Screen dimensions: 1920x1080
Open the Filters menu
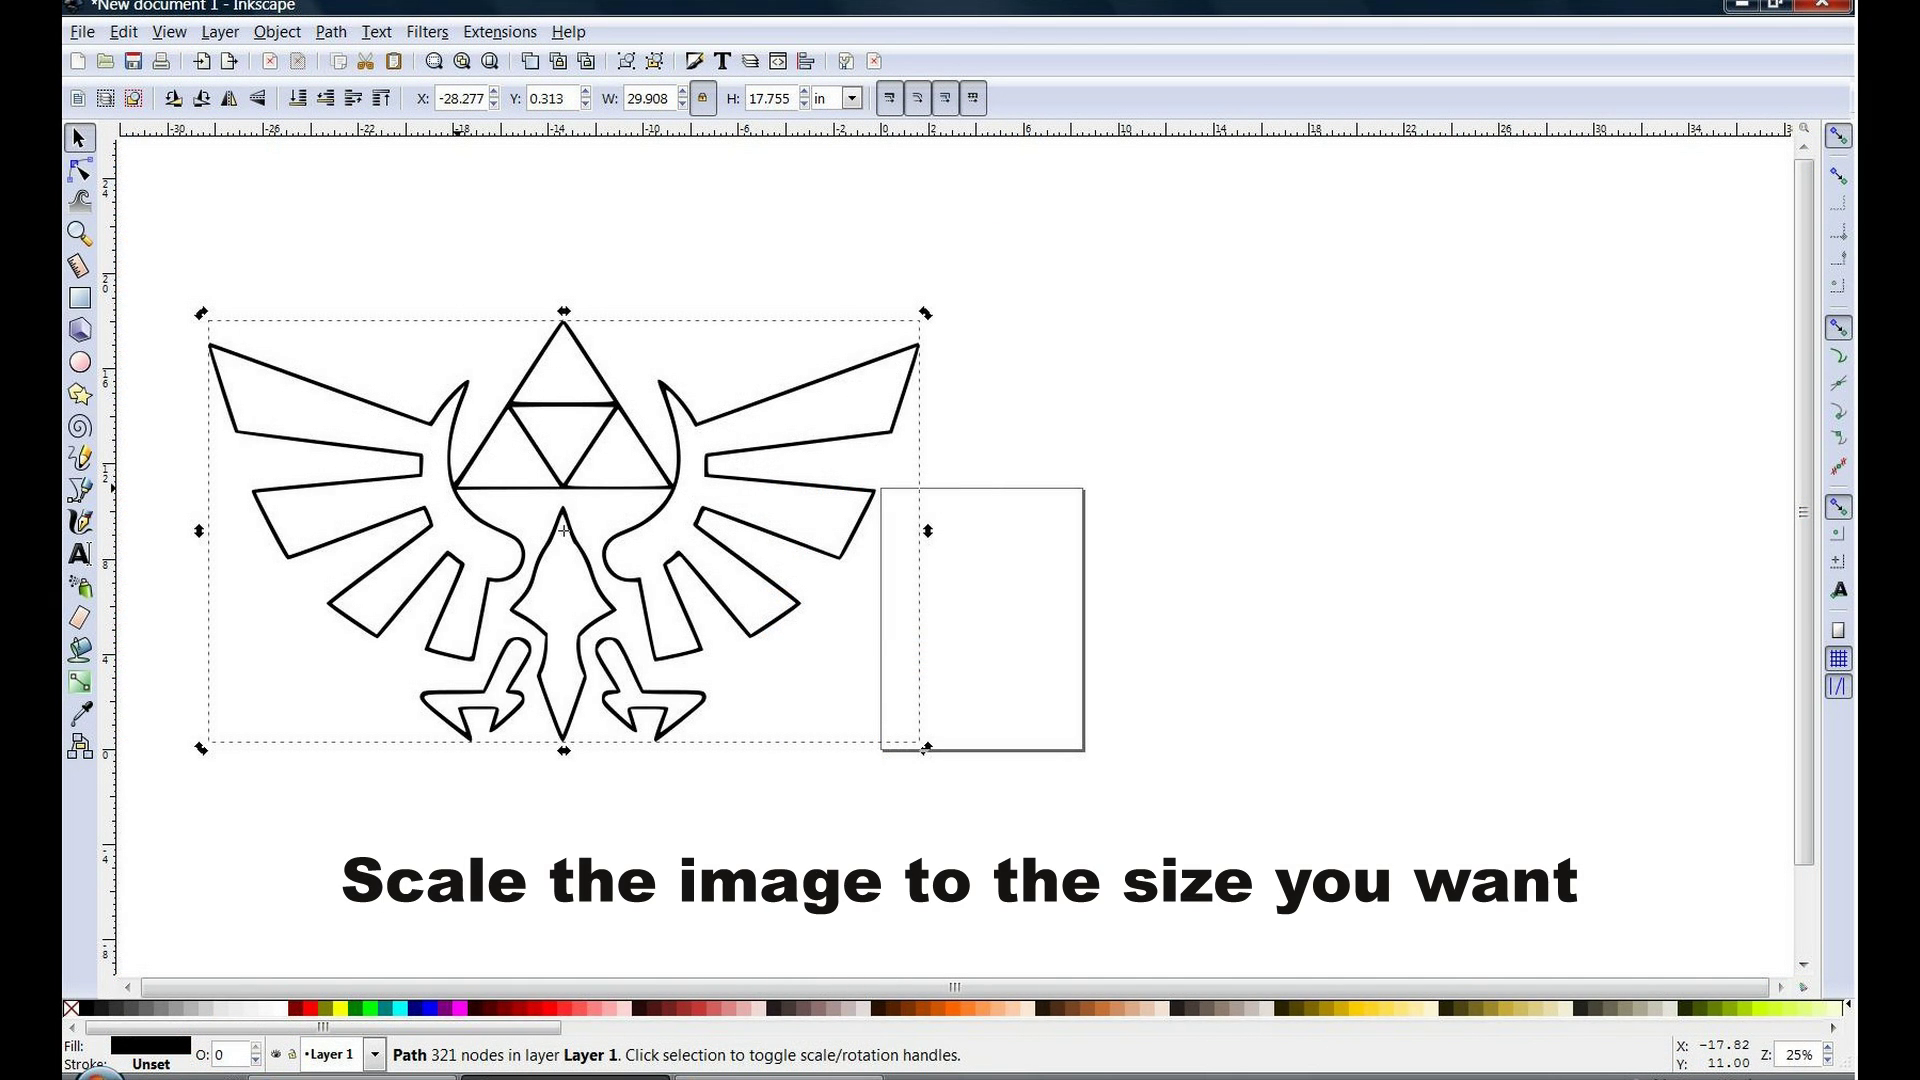pyautogui.click(x=427, y=32)
